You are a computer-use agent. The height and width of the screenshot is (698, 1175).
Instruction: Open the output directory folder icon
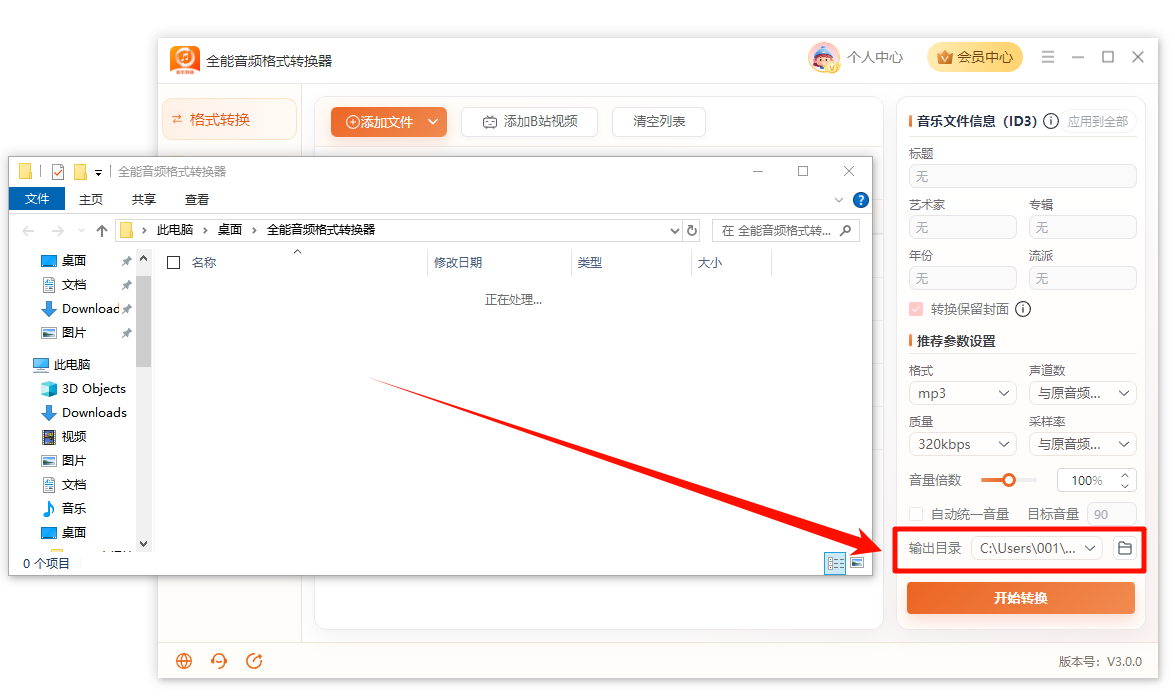pyautogui.click(x=1124, y=548)
